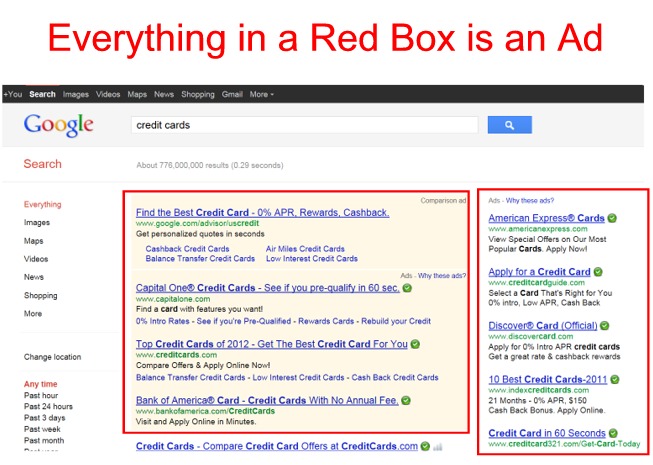
Task: Click green checkmark beside Apply for a Credit Card
Action: coord(598,272)
